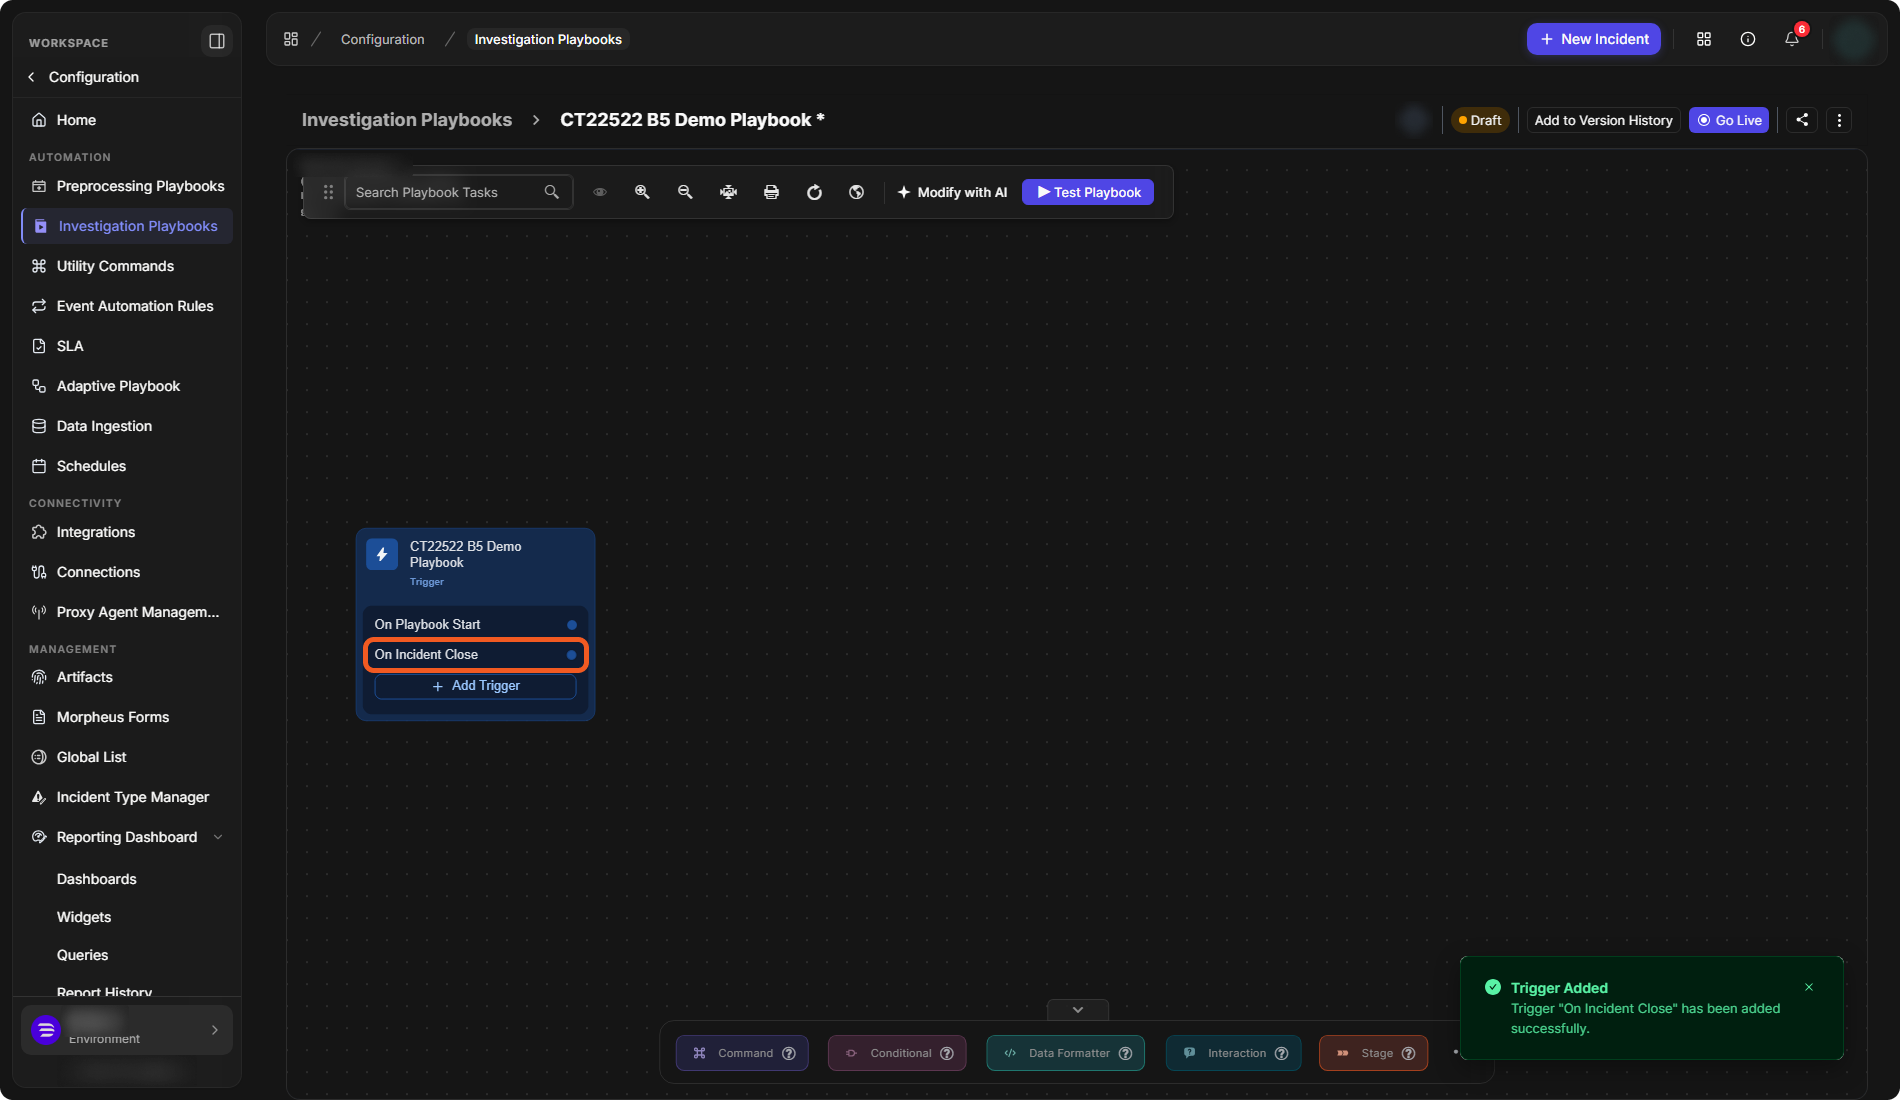The width and height of the screenshot is (1900, 1100).
Task: Click the Test Playbook button
Action: pos(1088,192)
